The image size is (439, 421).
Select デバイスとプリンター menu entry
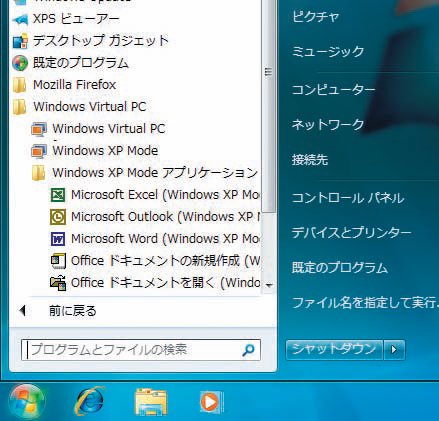[351, 232]
